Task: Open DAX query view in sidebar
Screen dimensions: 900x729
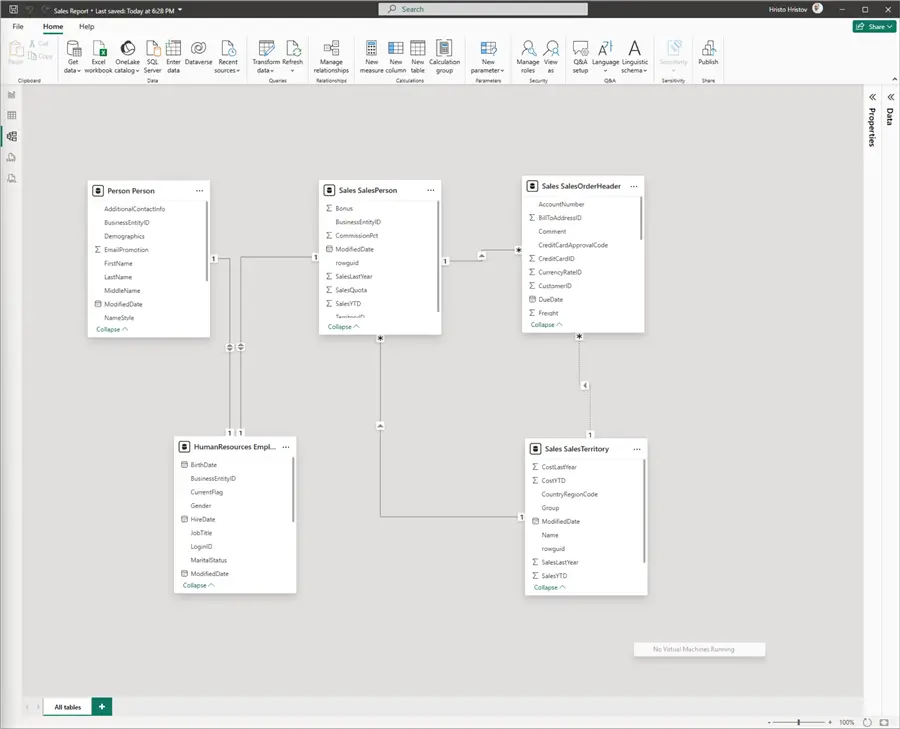Action: pyautogui.click(x=11, y=157)
